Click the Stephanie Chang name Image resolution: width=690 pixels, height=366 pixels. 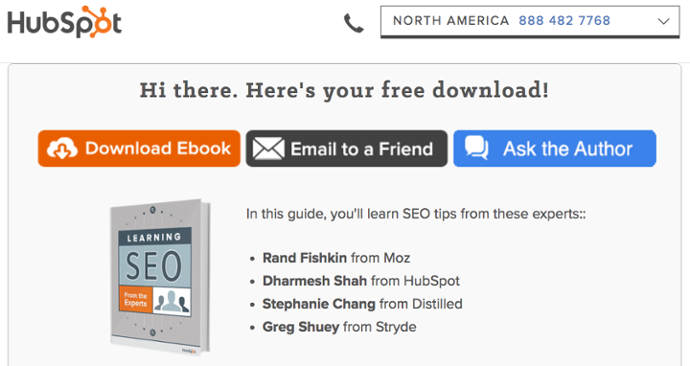pos(319,304)
